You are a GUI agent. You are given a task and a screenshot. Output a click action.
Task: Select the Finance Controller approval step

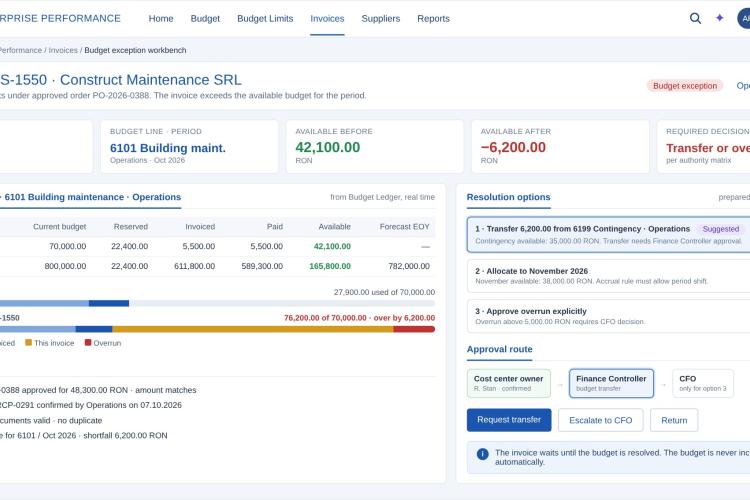coord(611,383)
